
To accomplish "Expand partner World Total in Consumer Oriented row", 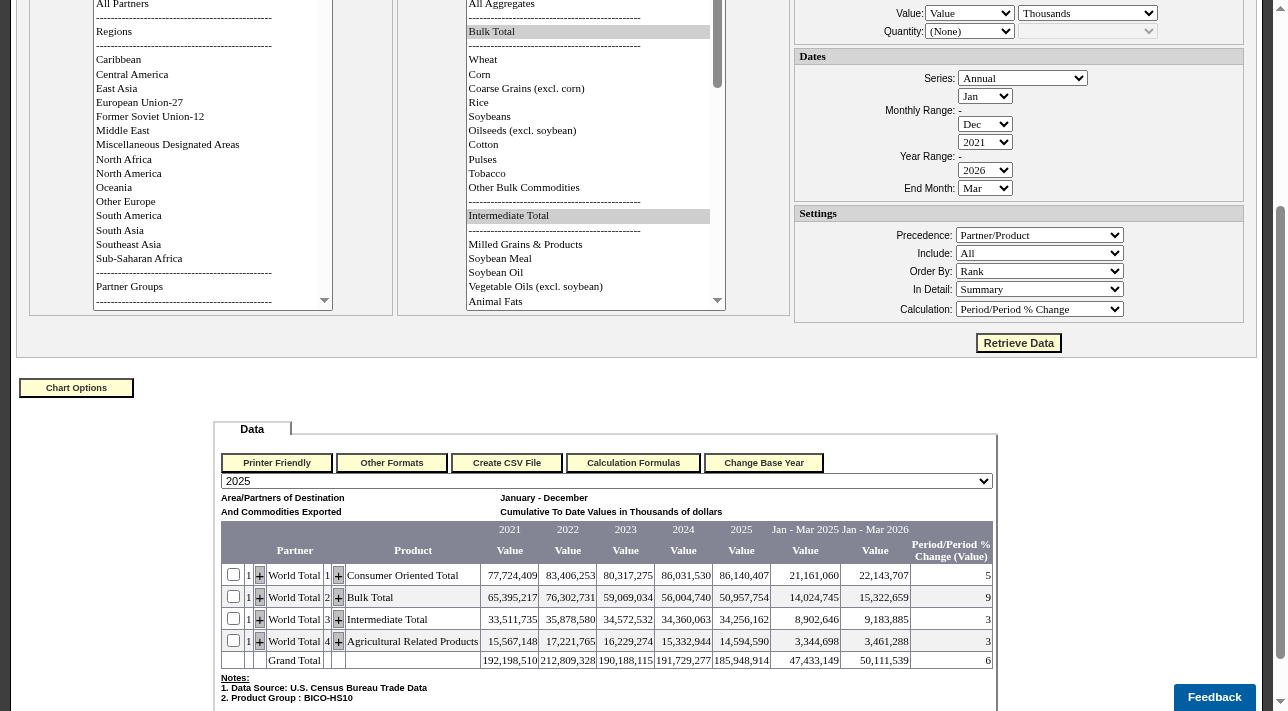I will coord(260,576).
